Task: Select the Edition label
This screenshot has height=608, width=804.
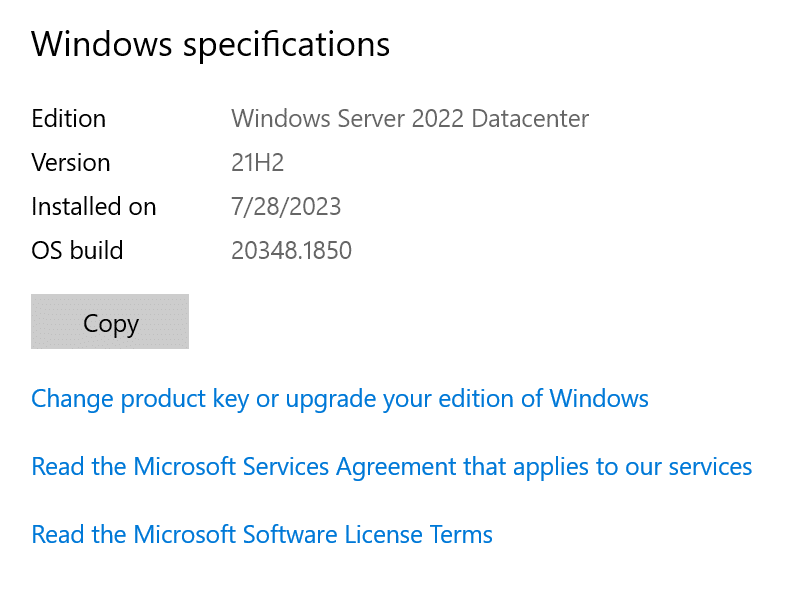Action: (68, 118)
